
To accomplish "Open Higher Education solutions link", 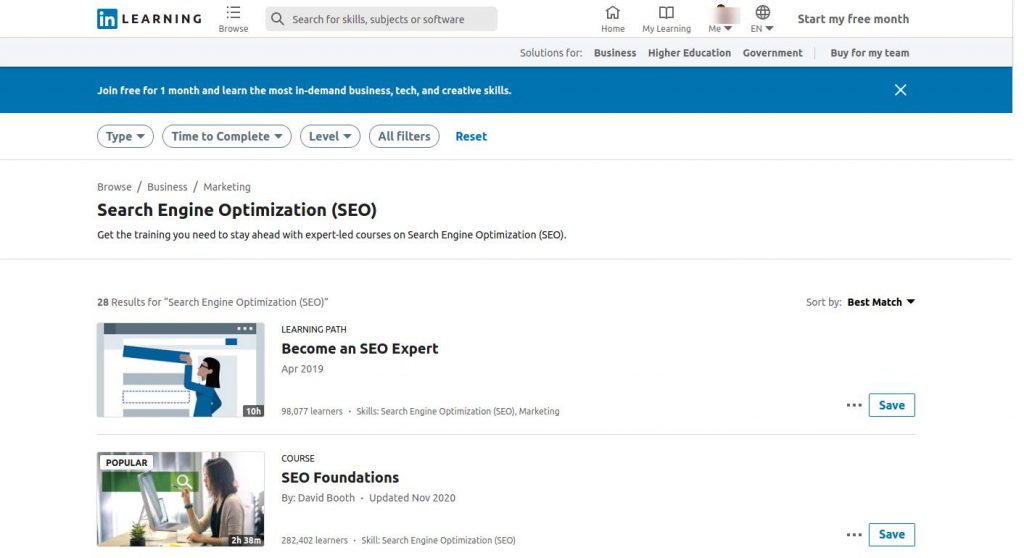I will click(x=689, y=53).
